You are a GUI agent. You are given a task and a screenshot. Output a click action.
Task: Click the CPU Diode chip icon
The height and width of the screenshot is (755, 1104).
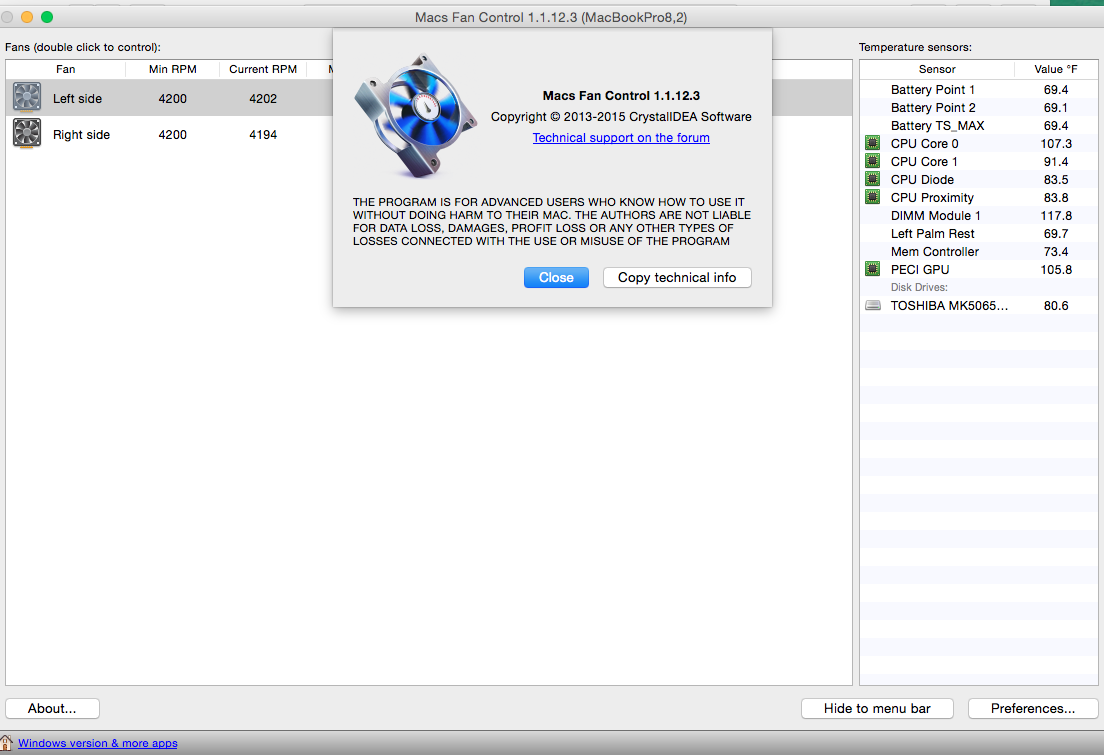coord(872,179)
